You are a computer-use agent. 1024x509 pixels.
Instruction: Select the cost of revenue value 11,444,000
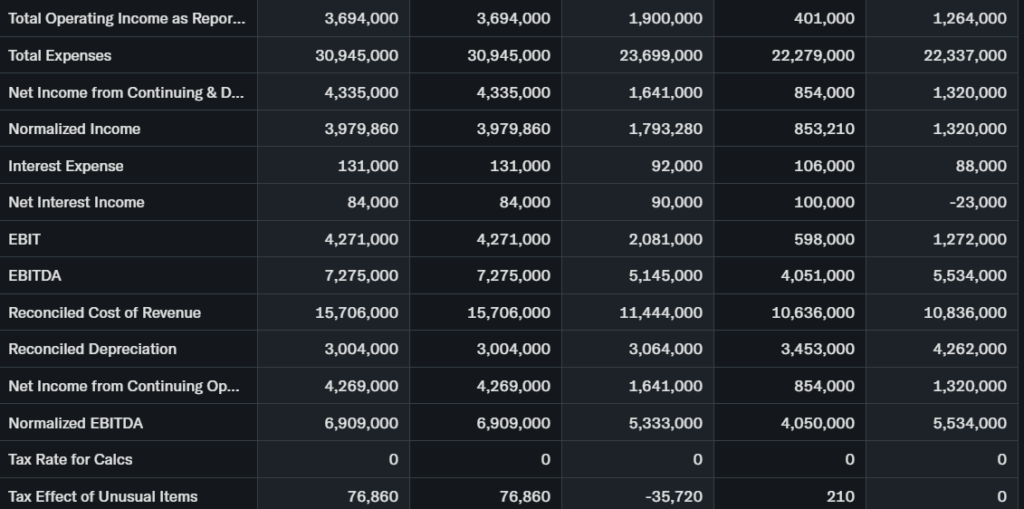(661, 313)
